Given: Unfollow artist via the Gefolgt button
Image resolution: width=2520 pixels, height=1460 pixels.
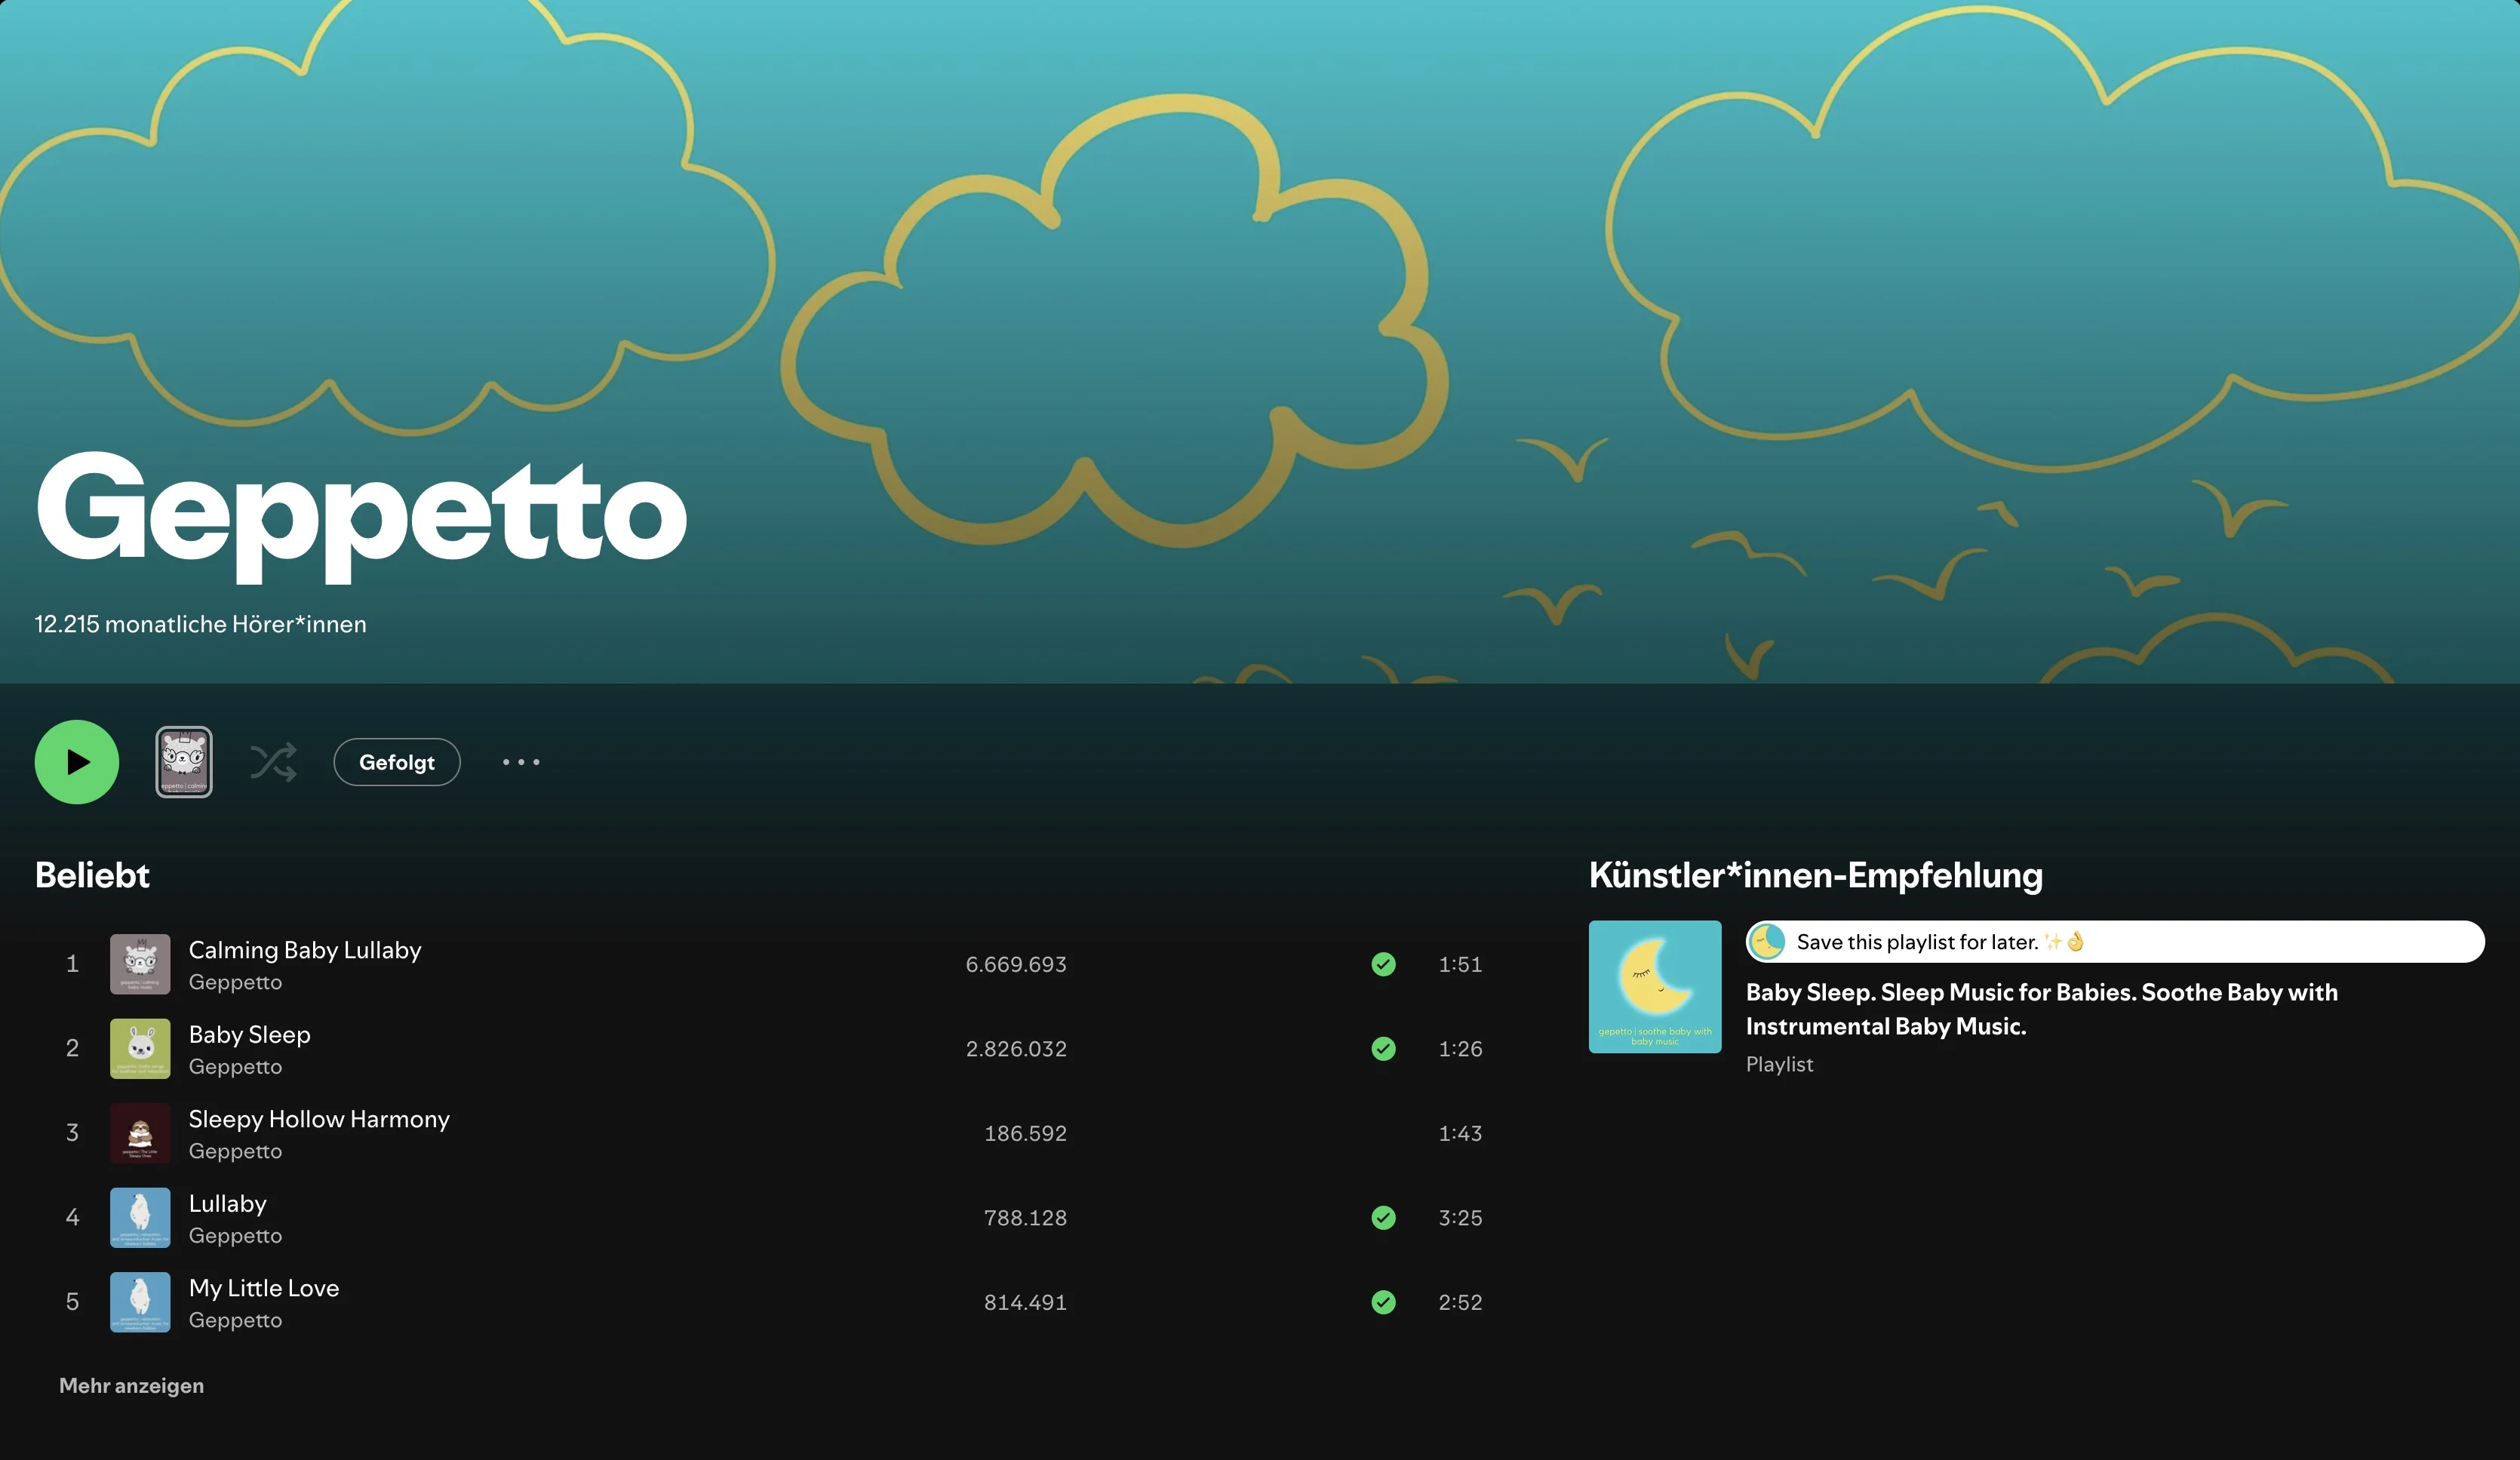Looking at the screenshot, I should tap(397, 762).
